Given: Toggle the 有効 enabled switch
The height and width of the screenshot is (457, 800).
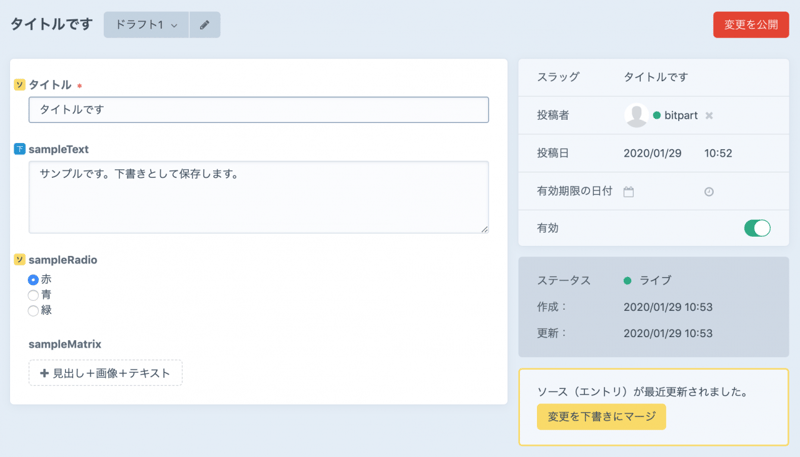Looking at the screenshot, I should [x=757, y=228].
